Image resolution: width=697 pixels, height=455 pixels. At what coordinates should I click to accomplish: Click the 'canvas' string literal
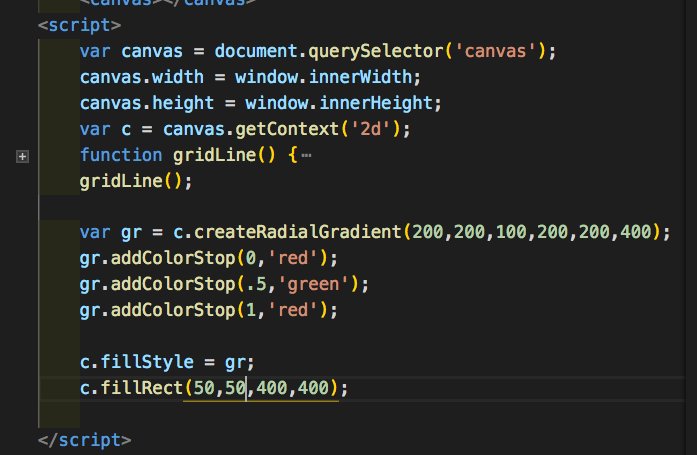495,52
